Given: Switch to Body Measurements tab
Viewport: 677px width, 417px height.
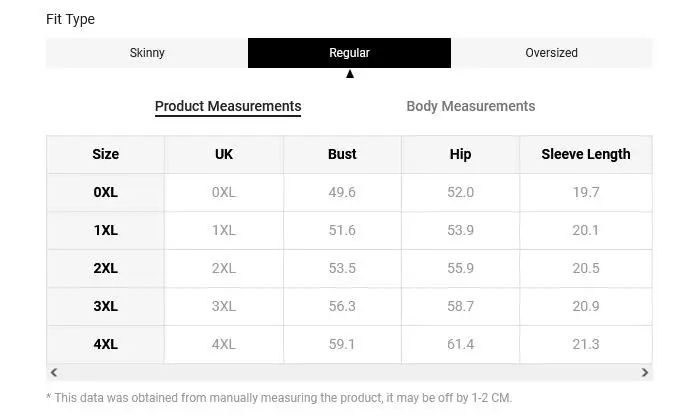Looking at the screenshot, I should point(471,106).
